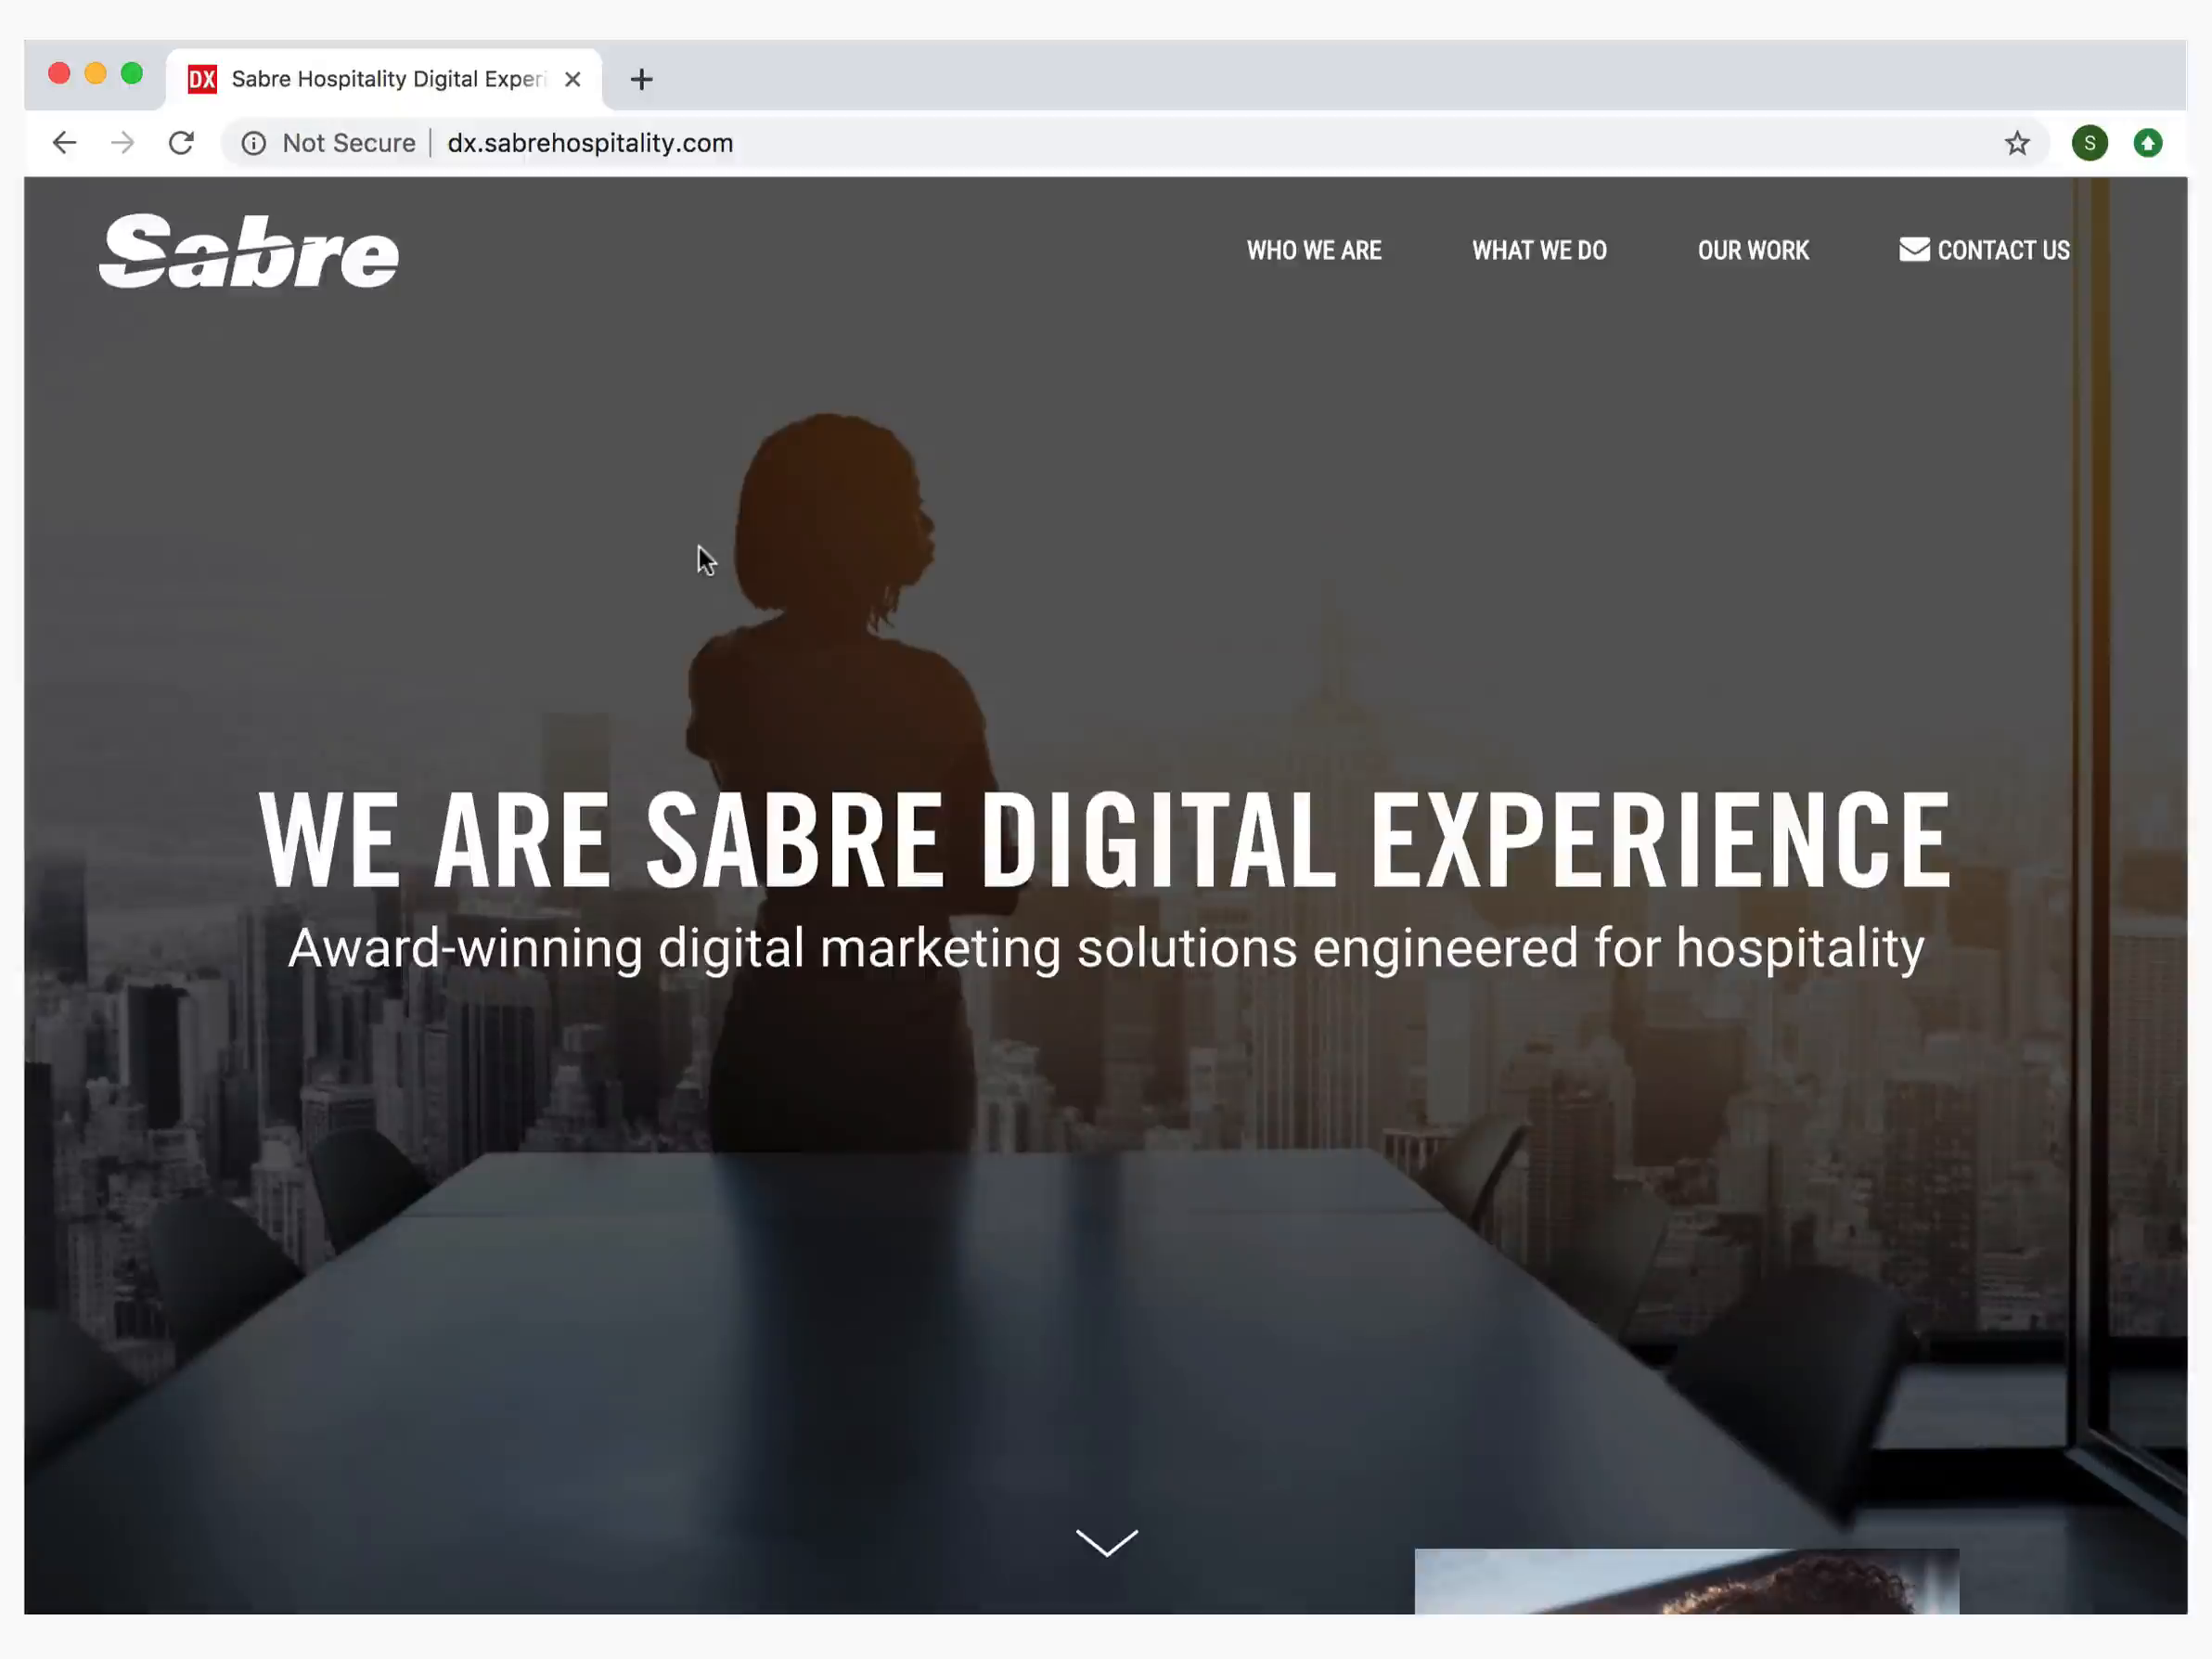Click the scroll-down chevron arrow
Image resolution: width=2212 pixels, height=1659 pixels.
pyautogui.click(x=1106, y=1541)
